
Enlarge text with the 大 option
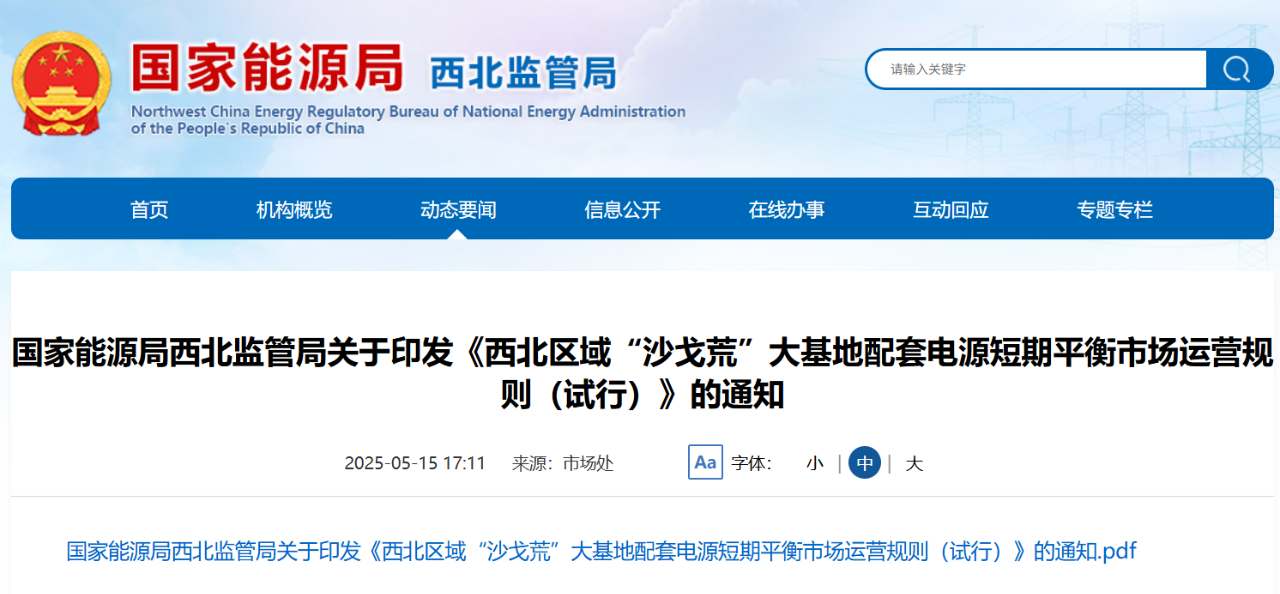coord(914,463)
